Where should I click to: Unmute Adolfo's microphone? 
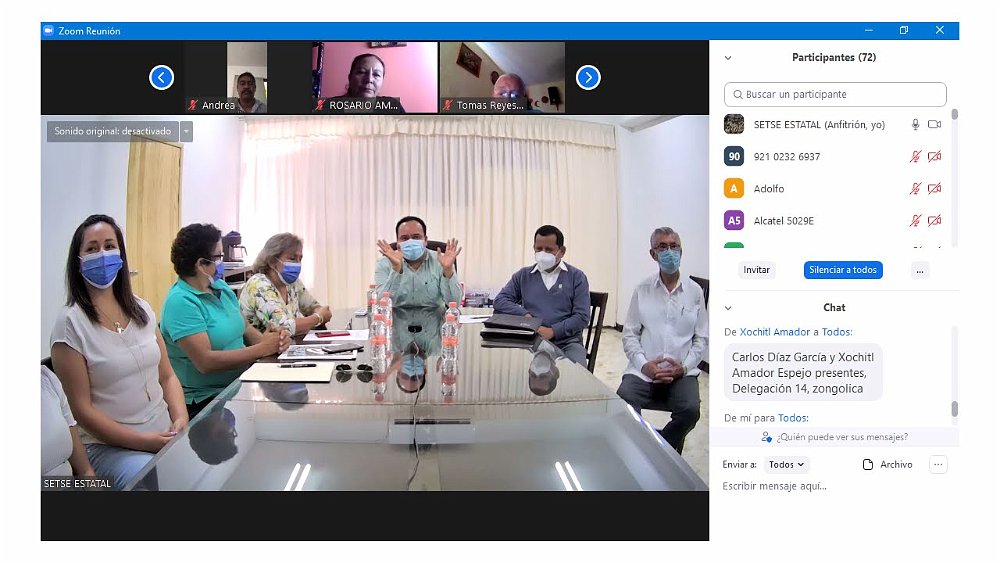click(x=914, y=188)
